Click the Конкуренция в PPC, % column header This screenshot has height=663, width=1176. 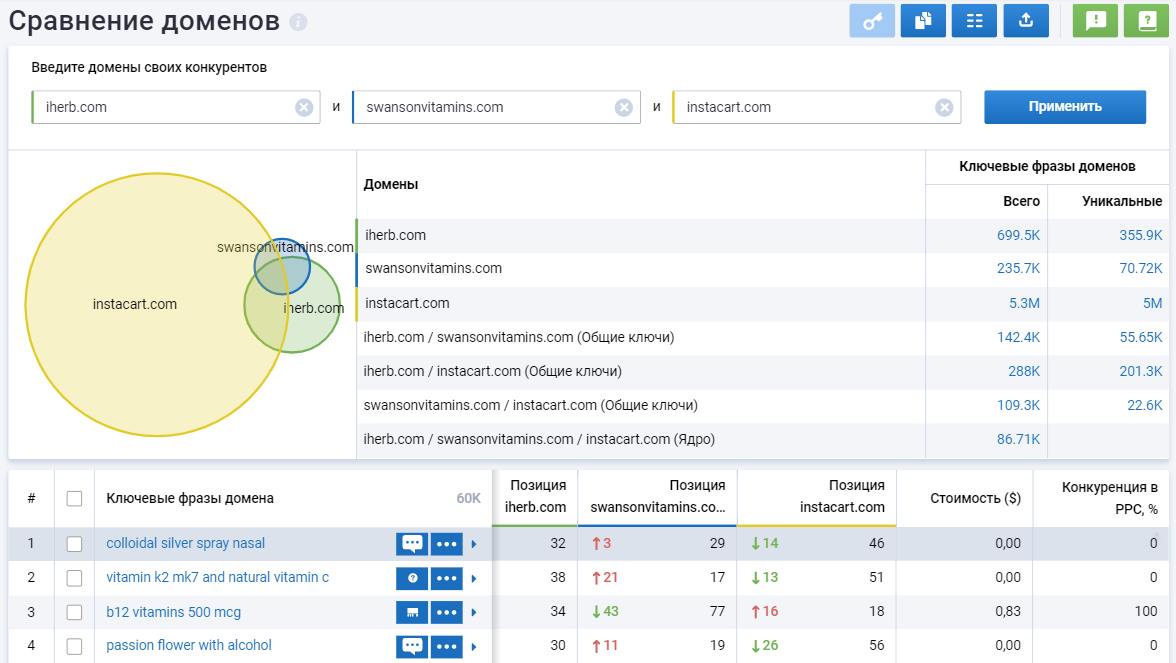[1109, 498]
